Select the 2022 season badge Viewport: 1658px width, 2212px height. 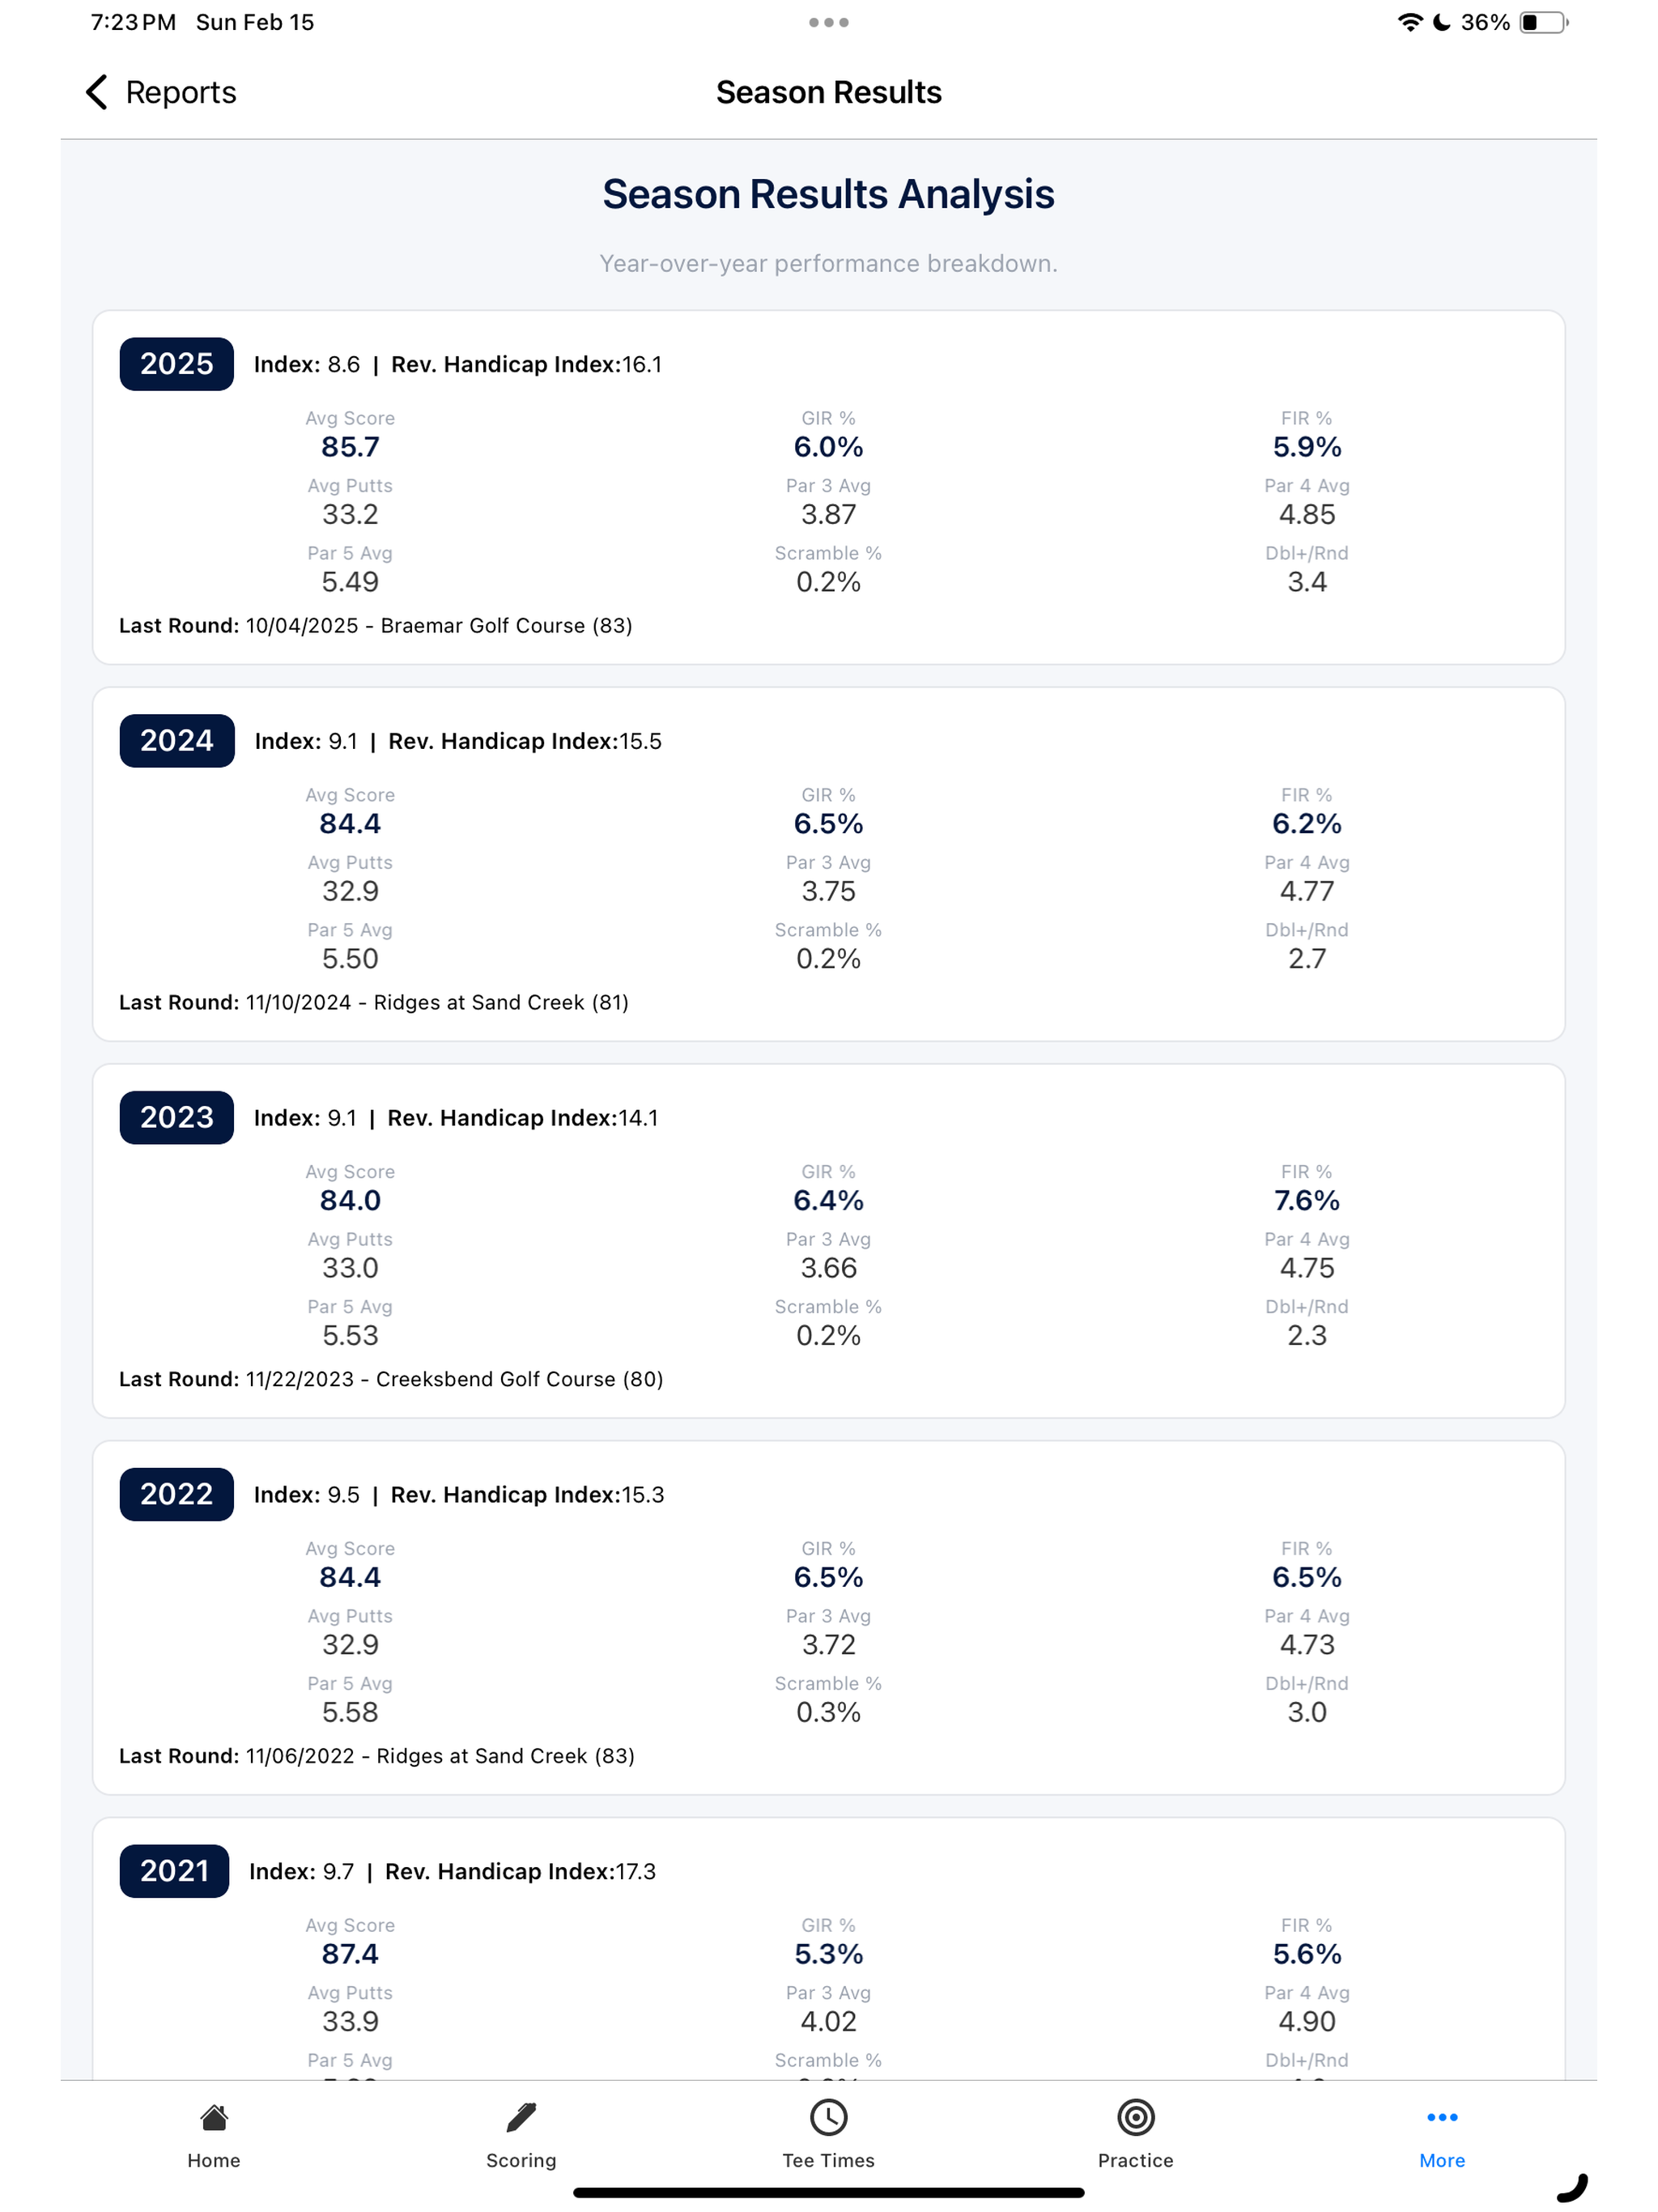(x=177, y=1495)
